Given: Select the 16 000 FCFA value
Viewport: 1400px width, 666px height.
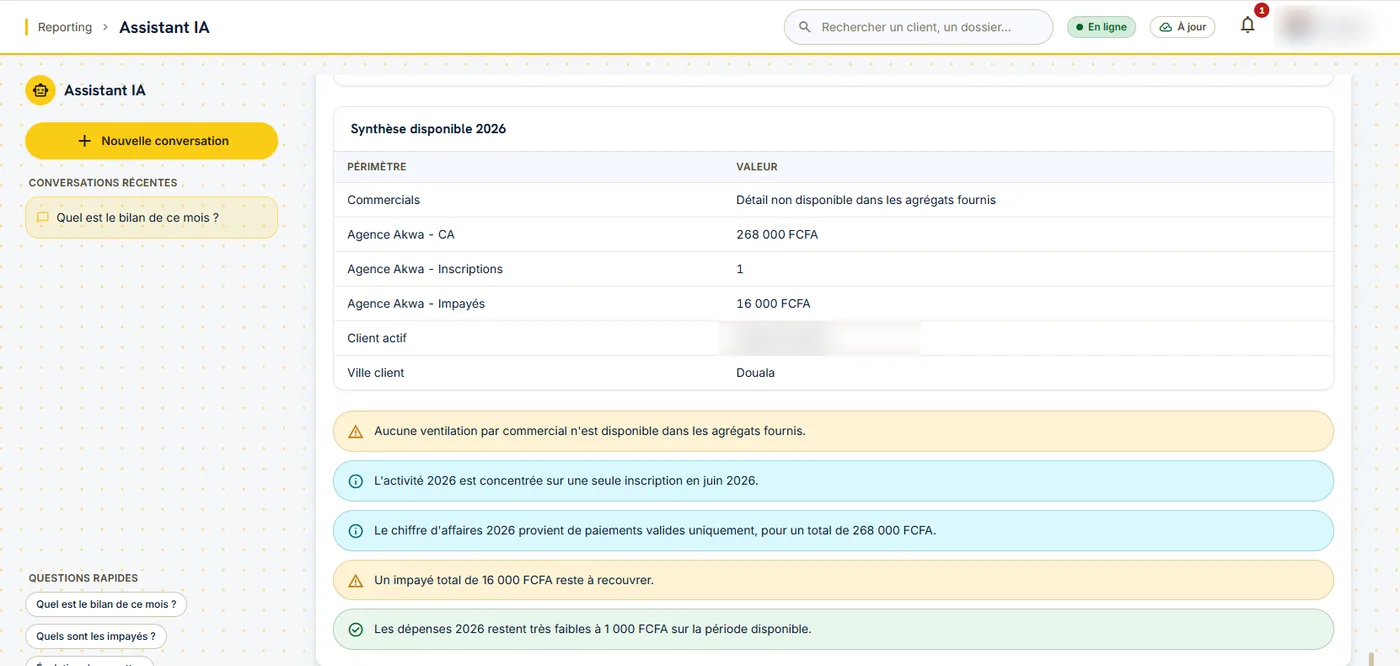Looking at the screenshot, I should (x=773, y=303).
